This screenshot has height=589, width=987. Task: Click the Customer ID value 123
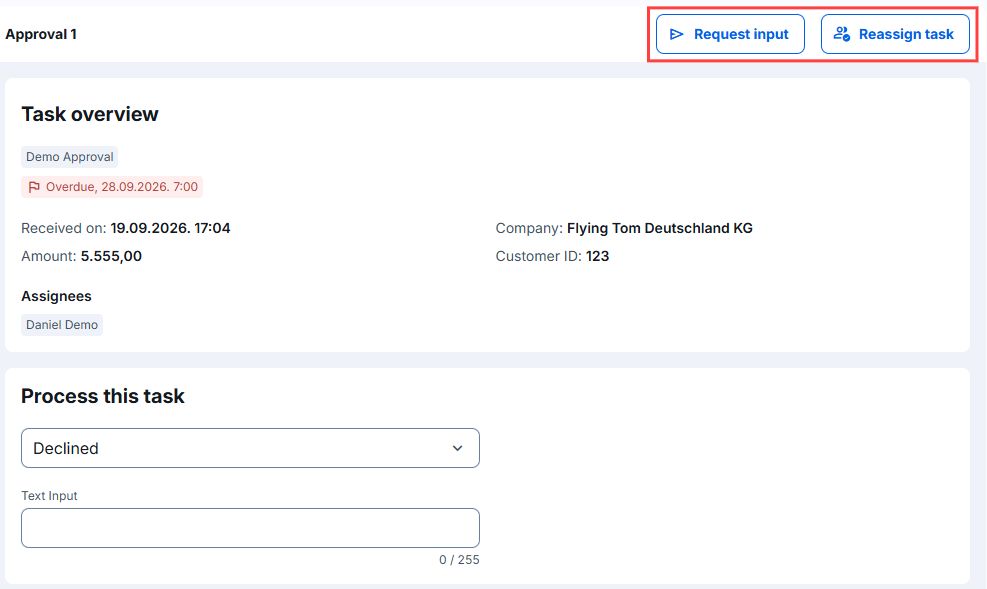[x=597, y=256]
